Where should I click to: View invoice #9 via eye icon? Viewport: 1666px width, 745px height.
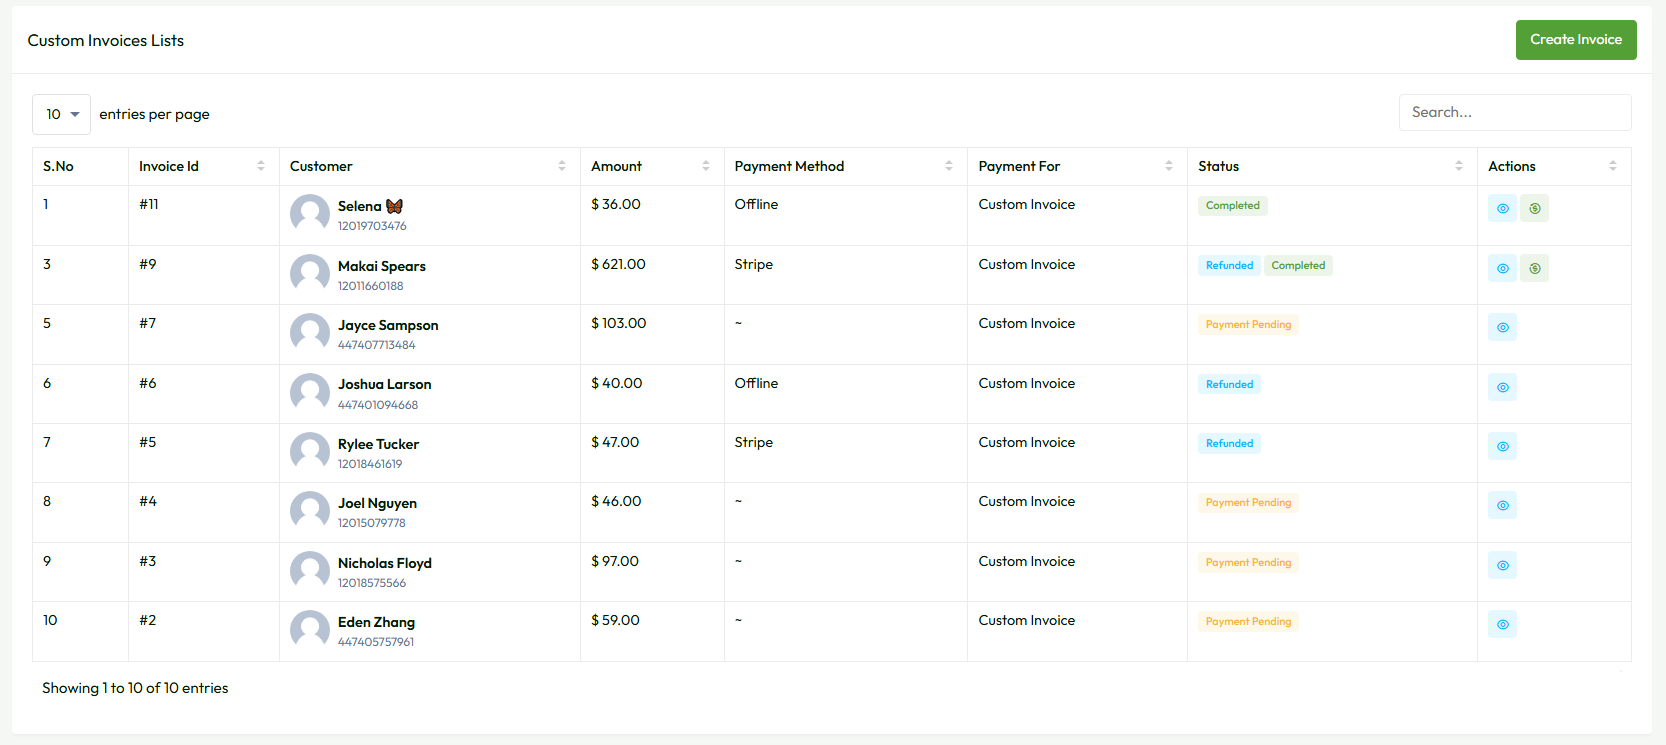click(1502, 268)
